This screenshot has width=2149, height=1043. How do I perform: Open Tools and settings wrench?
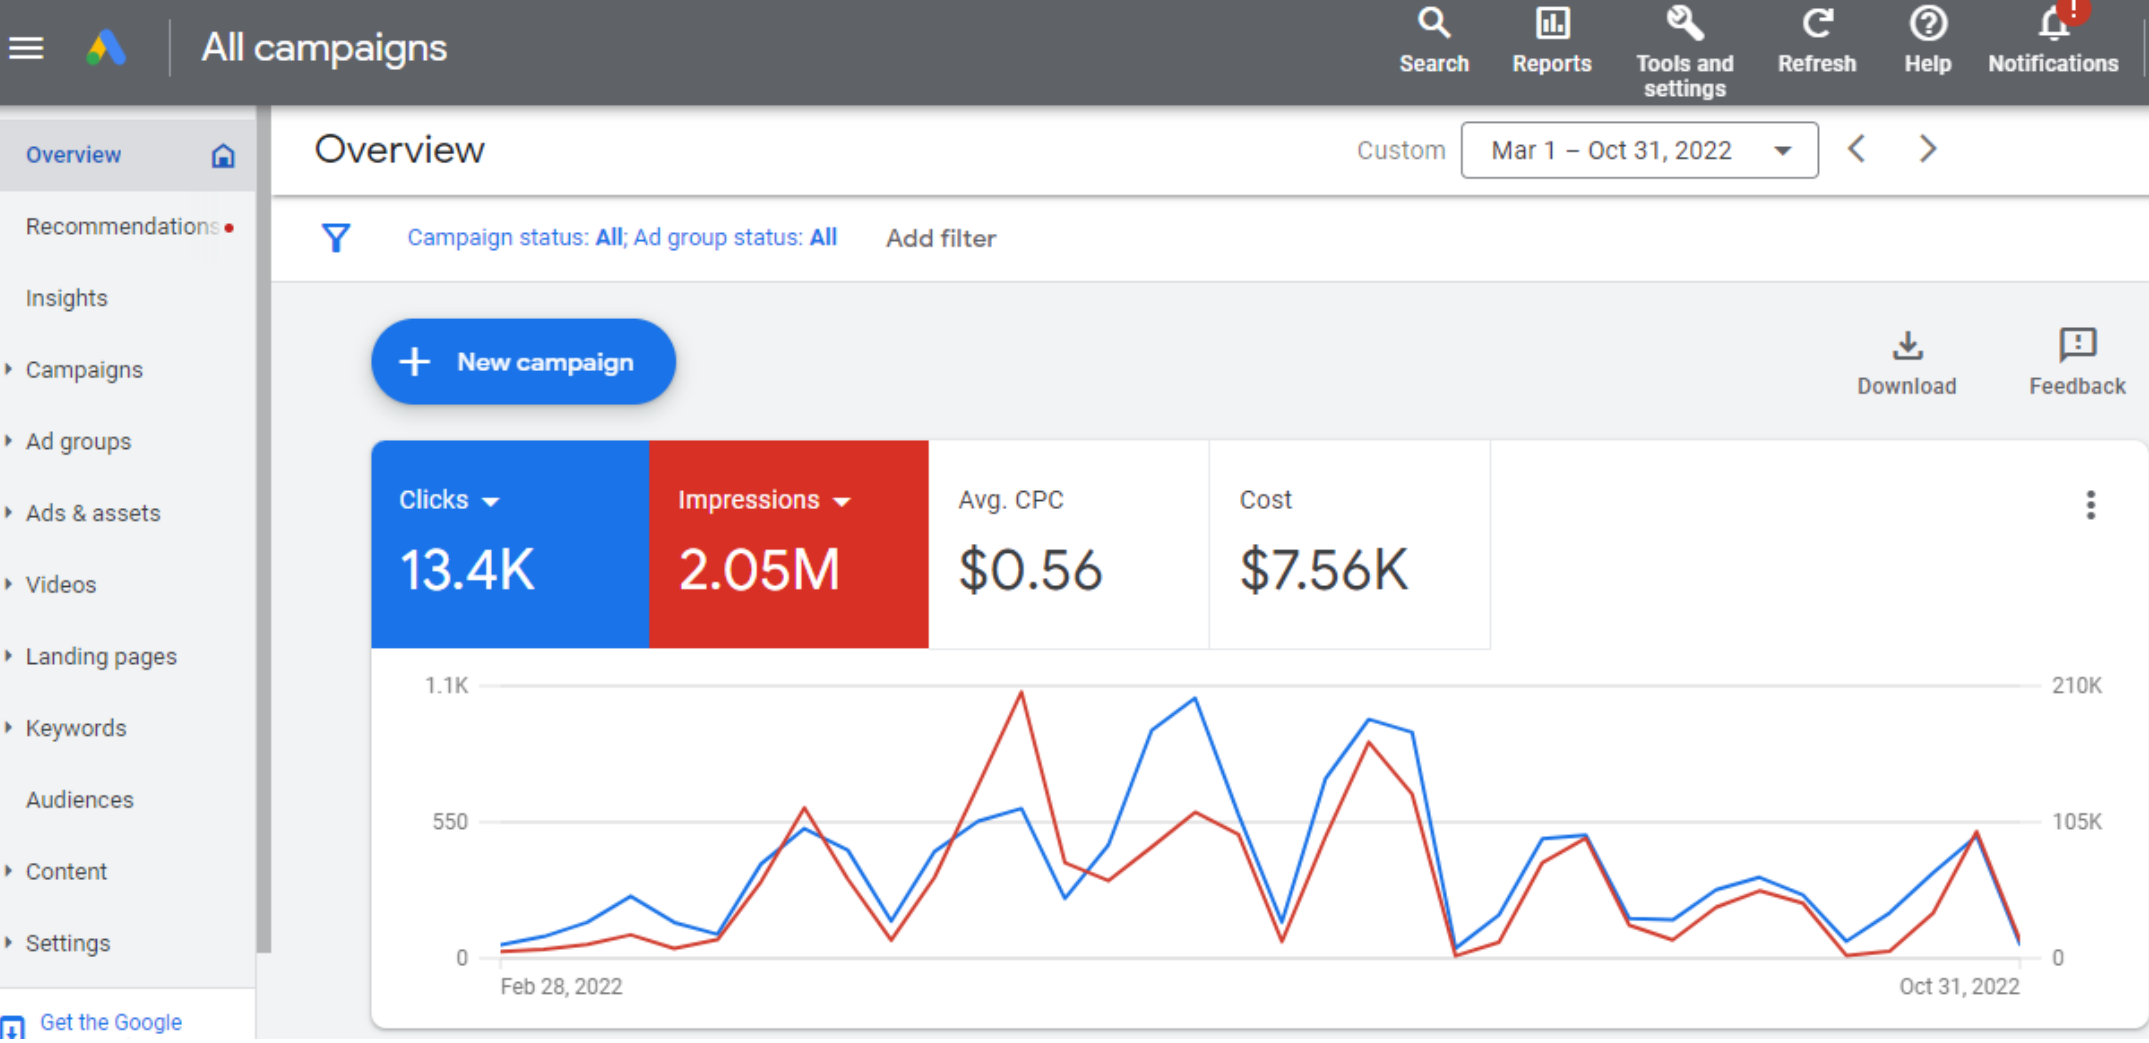tap(1684, 24)
